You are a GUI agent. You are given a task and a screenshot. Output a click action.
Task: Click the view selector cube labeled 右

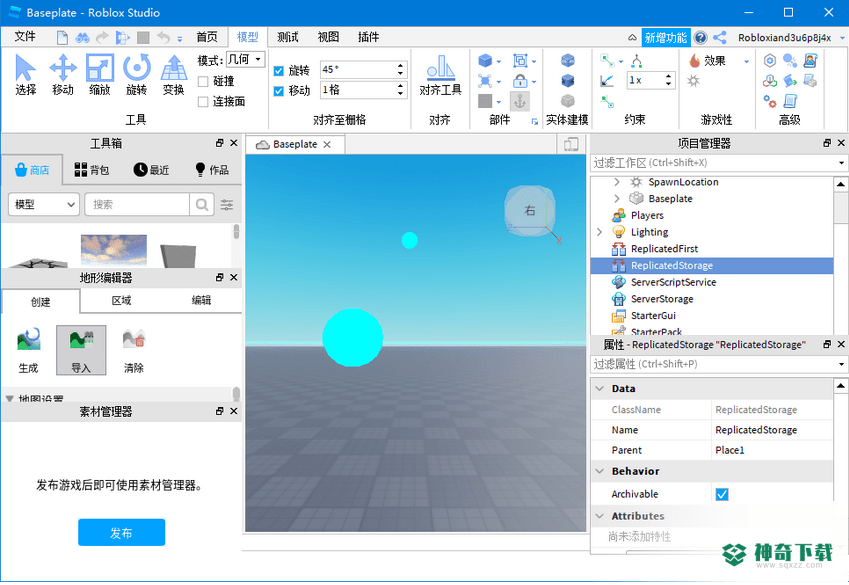coord(530,211)
